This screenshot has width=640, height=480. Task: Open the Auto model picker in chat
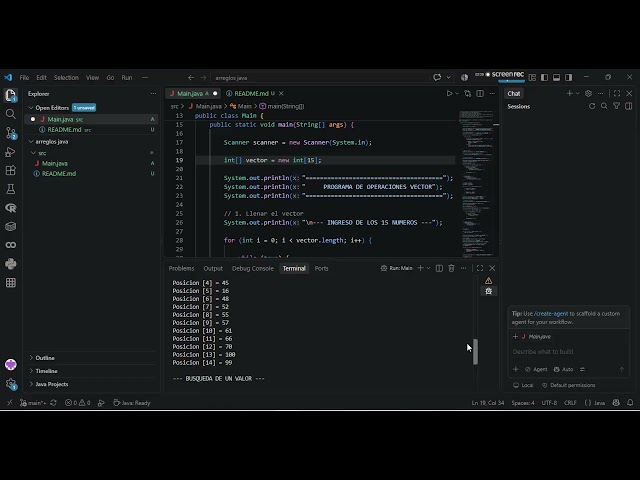tap(564, 369)
